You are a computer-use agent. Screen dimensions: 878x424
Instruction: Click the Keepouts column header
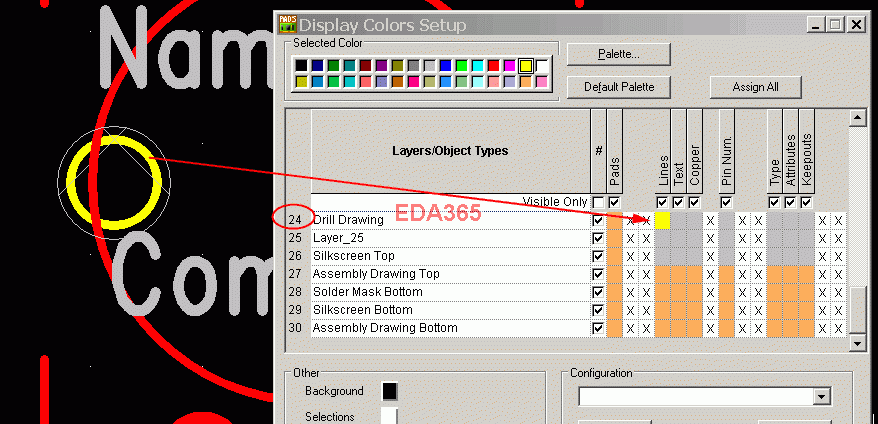806,151
